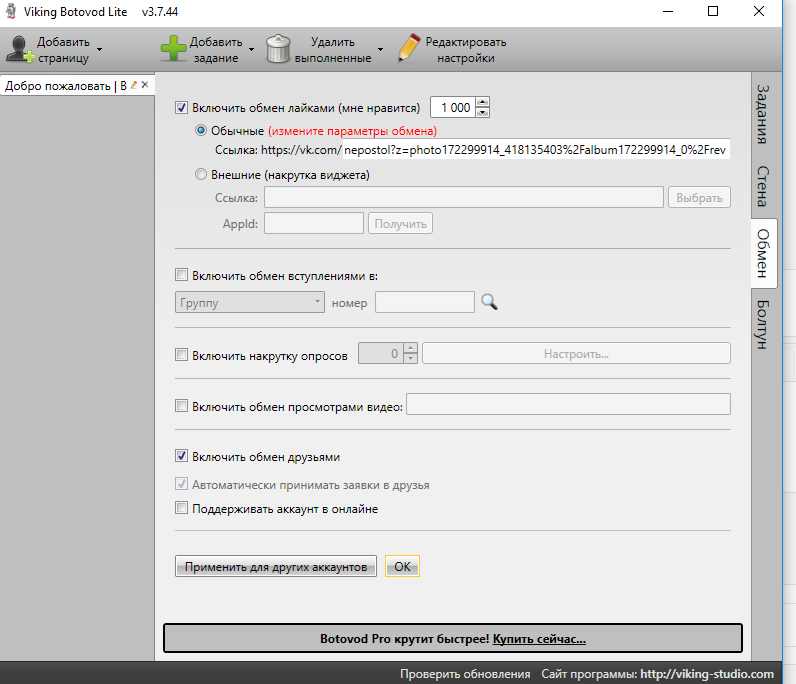Select Внешние (накрутка виджета) radio button
Viewport: 796px width, 684px height.
(201, 175)
